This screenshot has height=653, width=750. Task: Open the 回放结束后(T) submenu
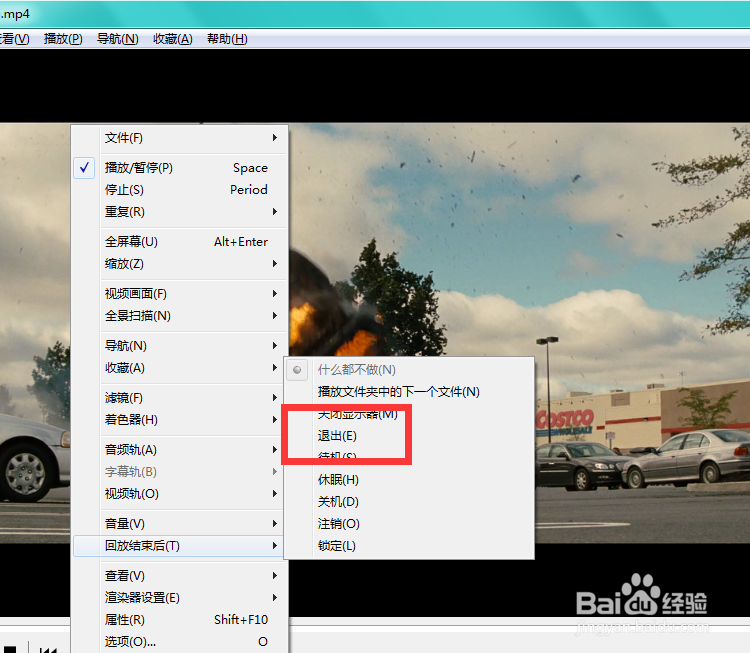coord(180,546)
